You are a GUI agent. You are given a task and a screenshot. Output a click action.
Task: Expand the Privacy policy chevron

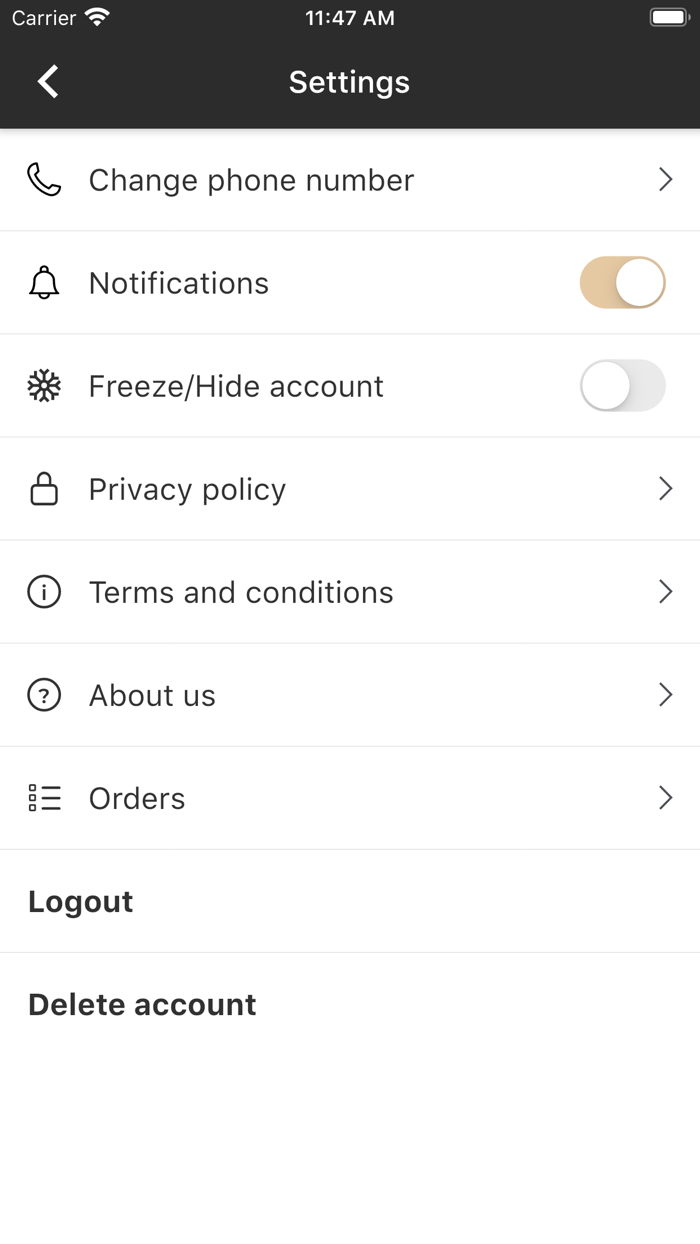point(665,489)
